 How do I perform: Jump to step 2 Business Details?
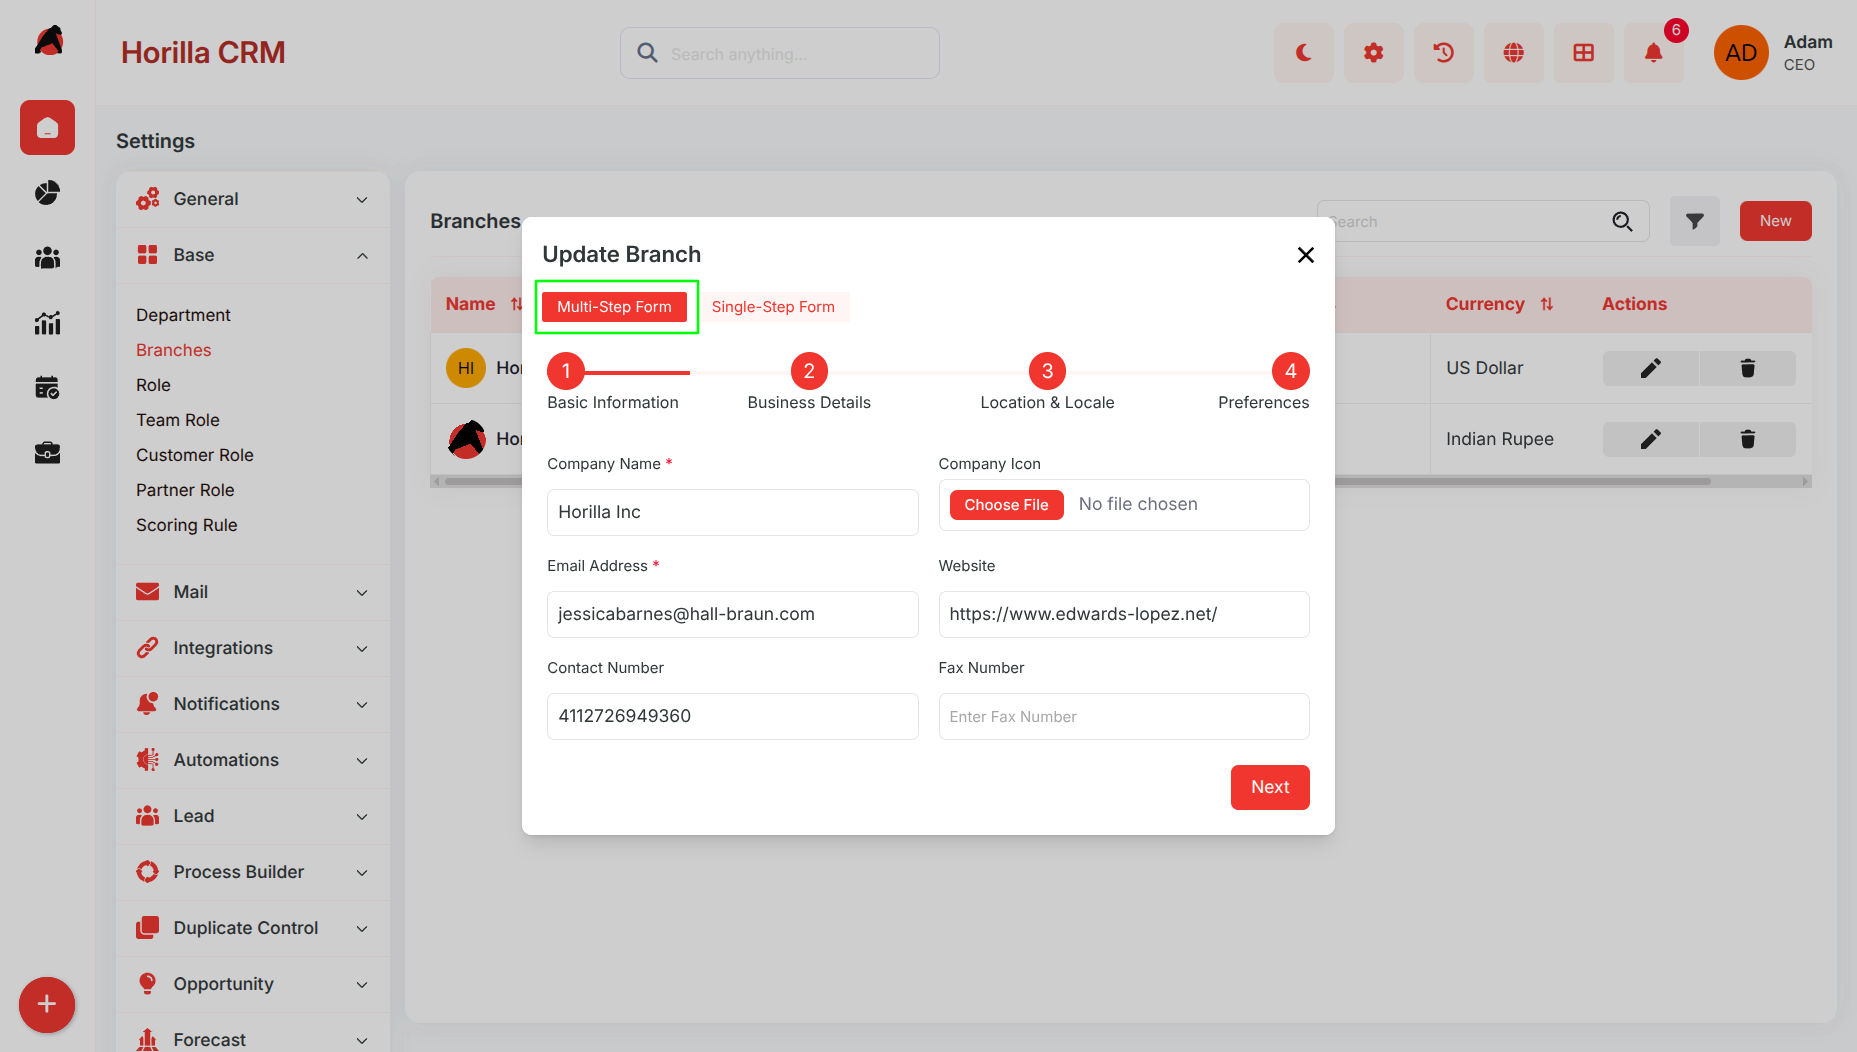click(809, 371)
